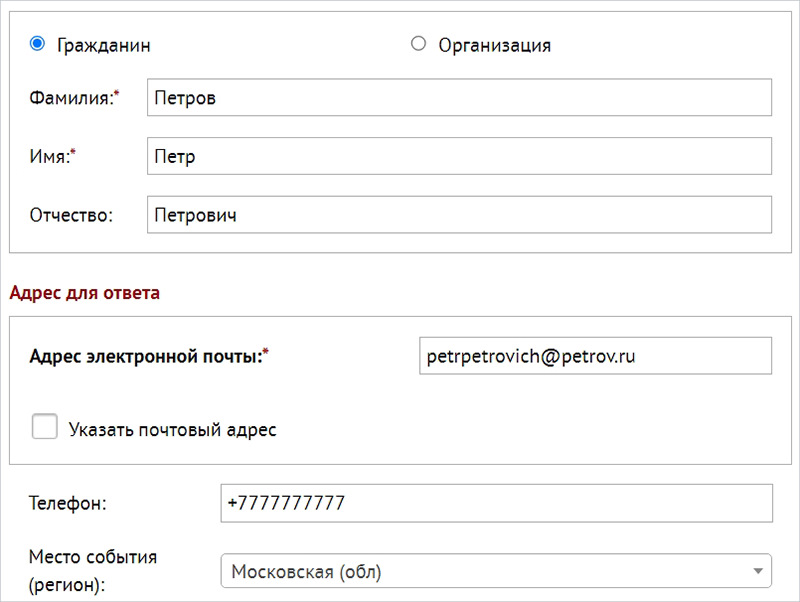Click the Адрес электронной почты label
Screen dimensions: 800x602
pyautogui.click(x=148, y=356)
